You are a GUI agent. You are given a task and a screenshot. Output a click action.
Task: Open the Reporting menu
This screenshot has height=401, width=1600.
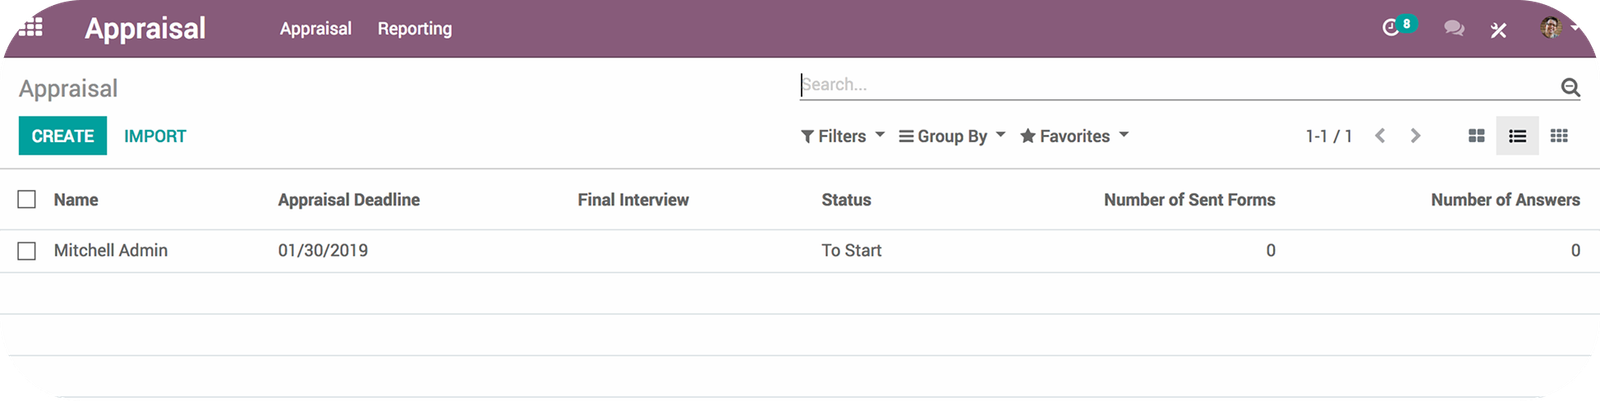(414, 29)
